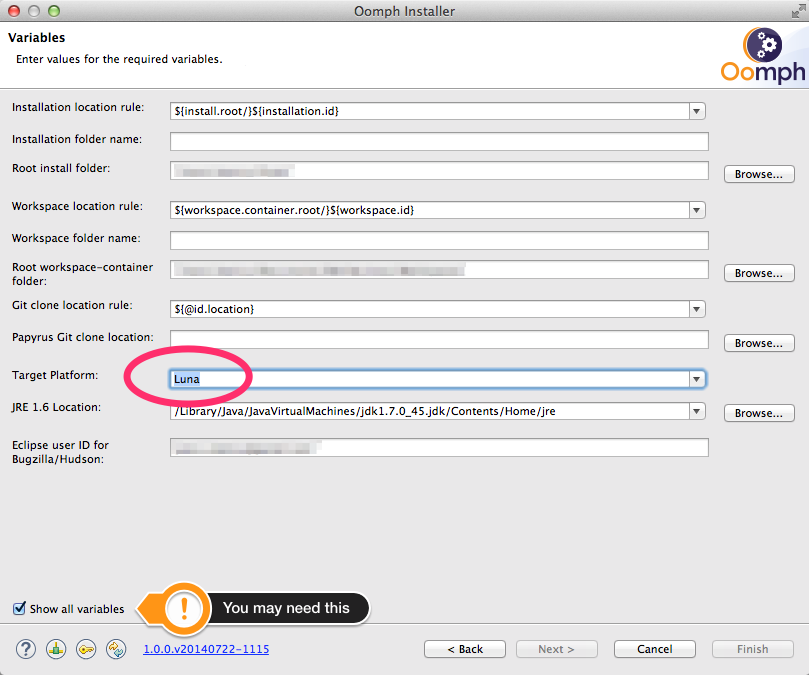
Task: Focus the Papyrus Git clone location field
Action: 439,339
